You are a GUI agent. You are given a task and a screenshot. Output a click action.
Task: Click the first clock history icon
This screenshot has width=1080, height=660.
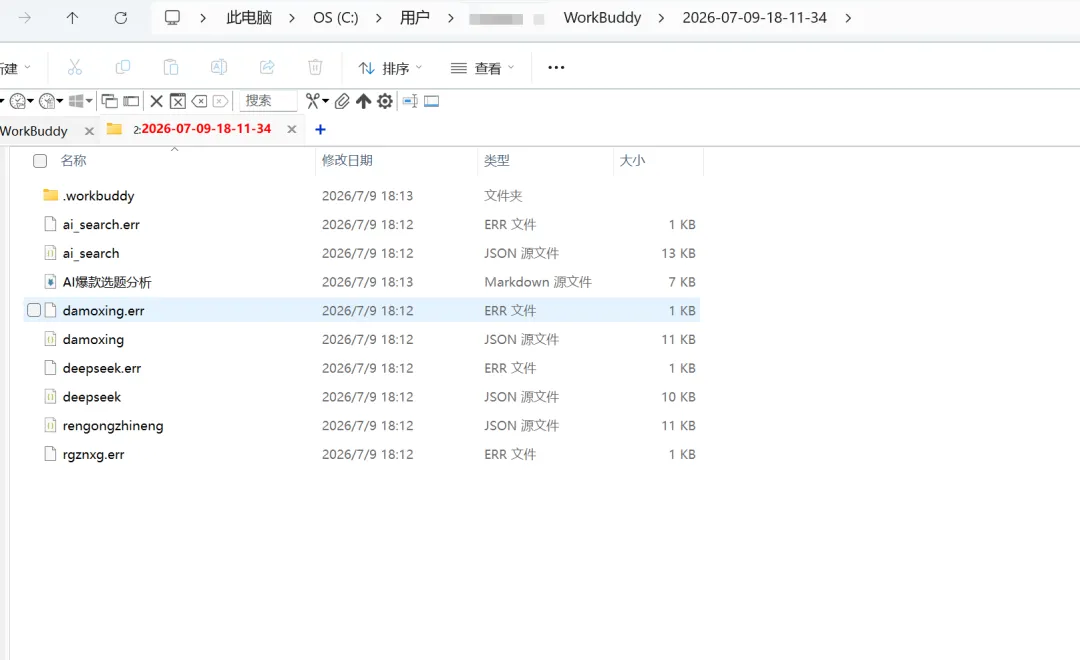click(x=17, y=101)
